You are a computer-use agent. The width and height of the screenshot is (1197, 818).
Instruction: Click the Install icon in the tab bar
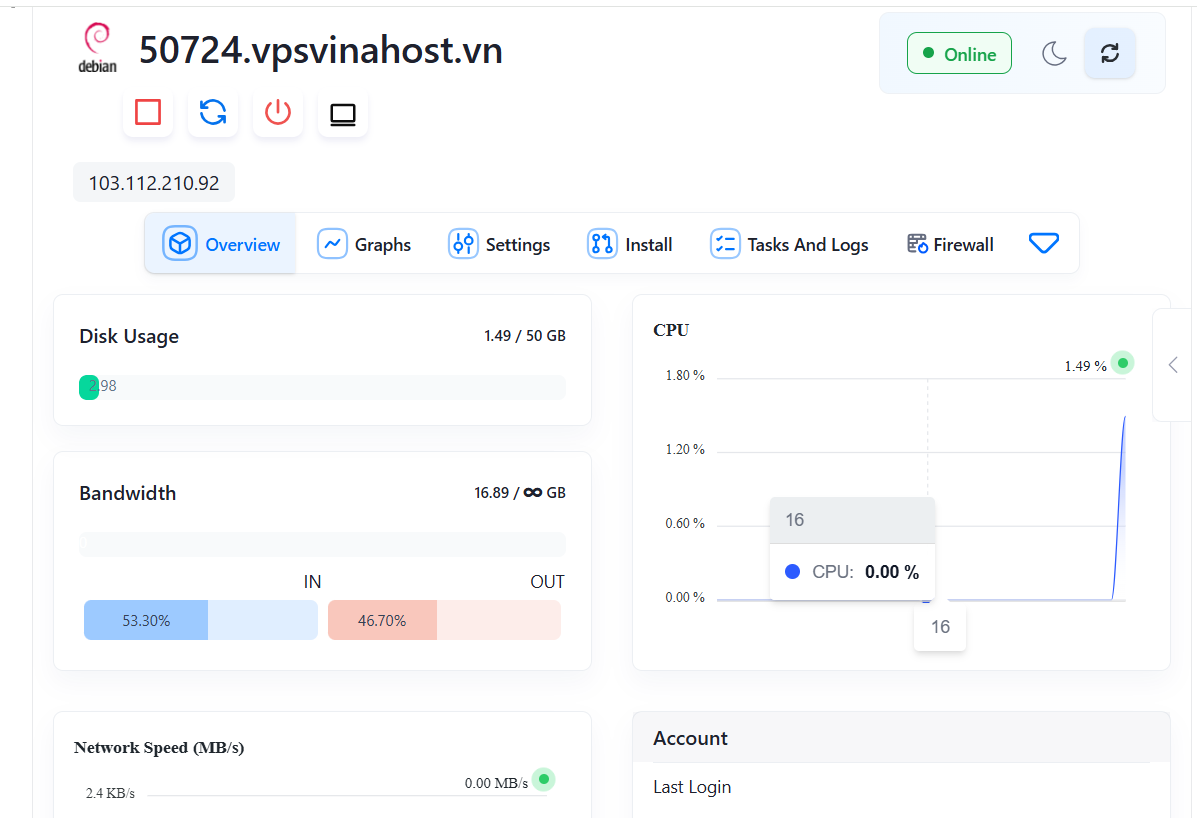(600, 243)
